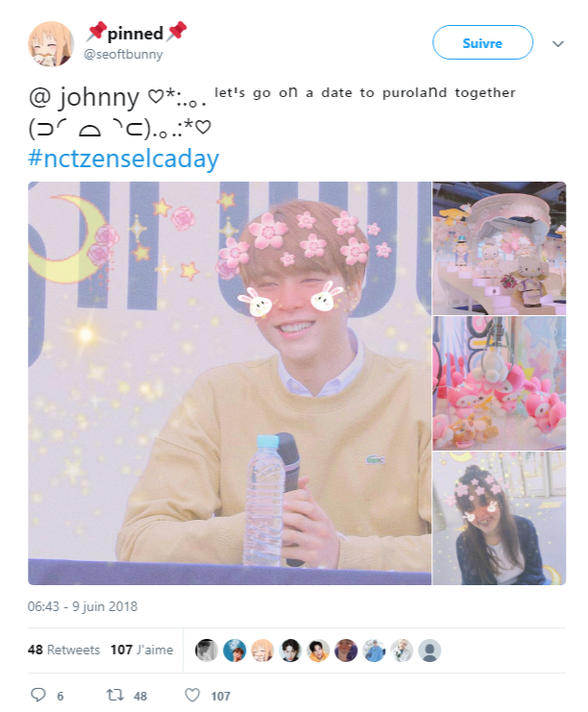Click the reply speech bubble icon
This screenshot has width=588, height=712.
tap(38, 695)
